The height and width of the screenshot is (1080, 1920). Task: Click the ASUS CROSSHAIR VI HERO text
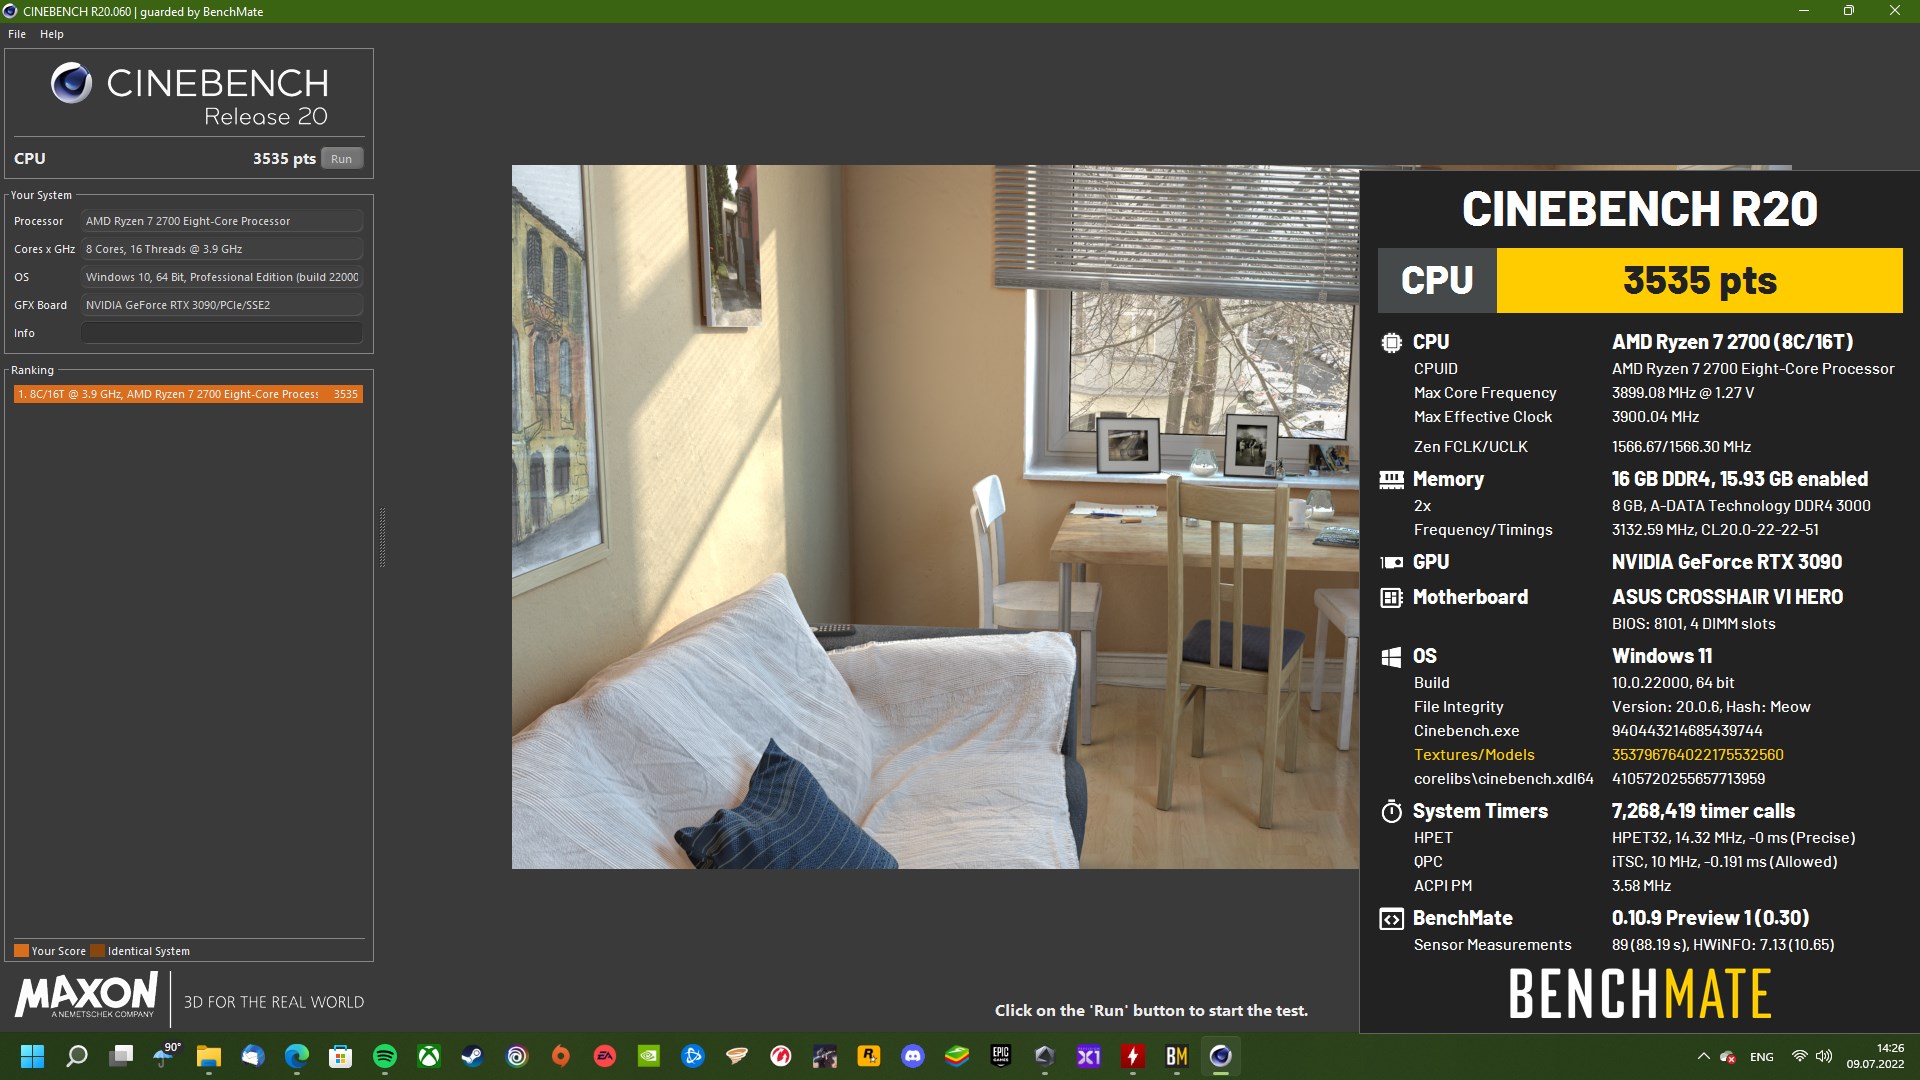click(1727, 597)
